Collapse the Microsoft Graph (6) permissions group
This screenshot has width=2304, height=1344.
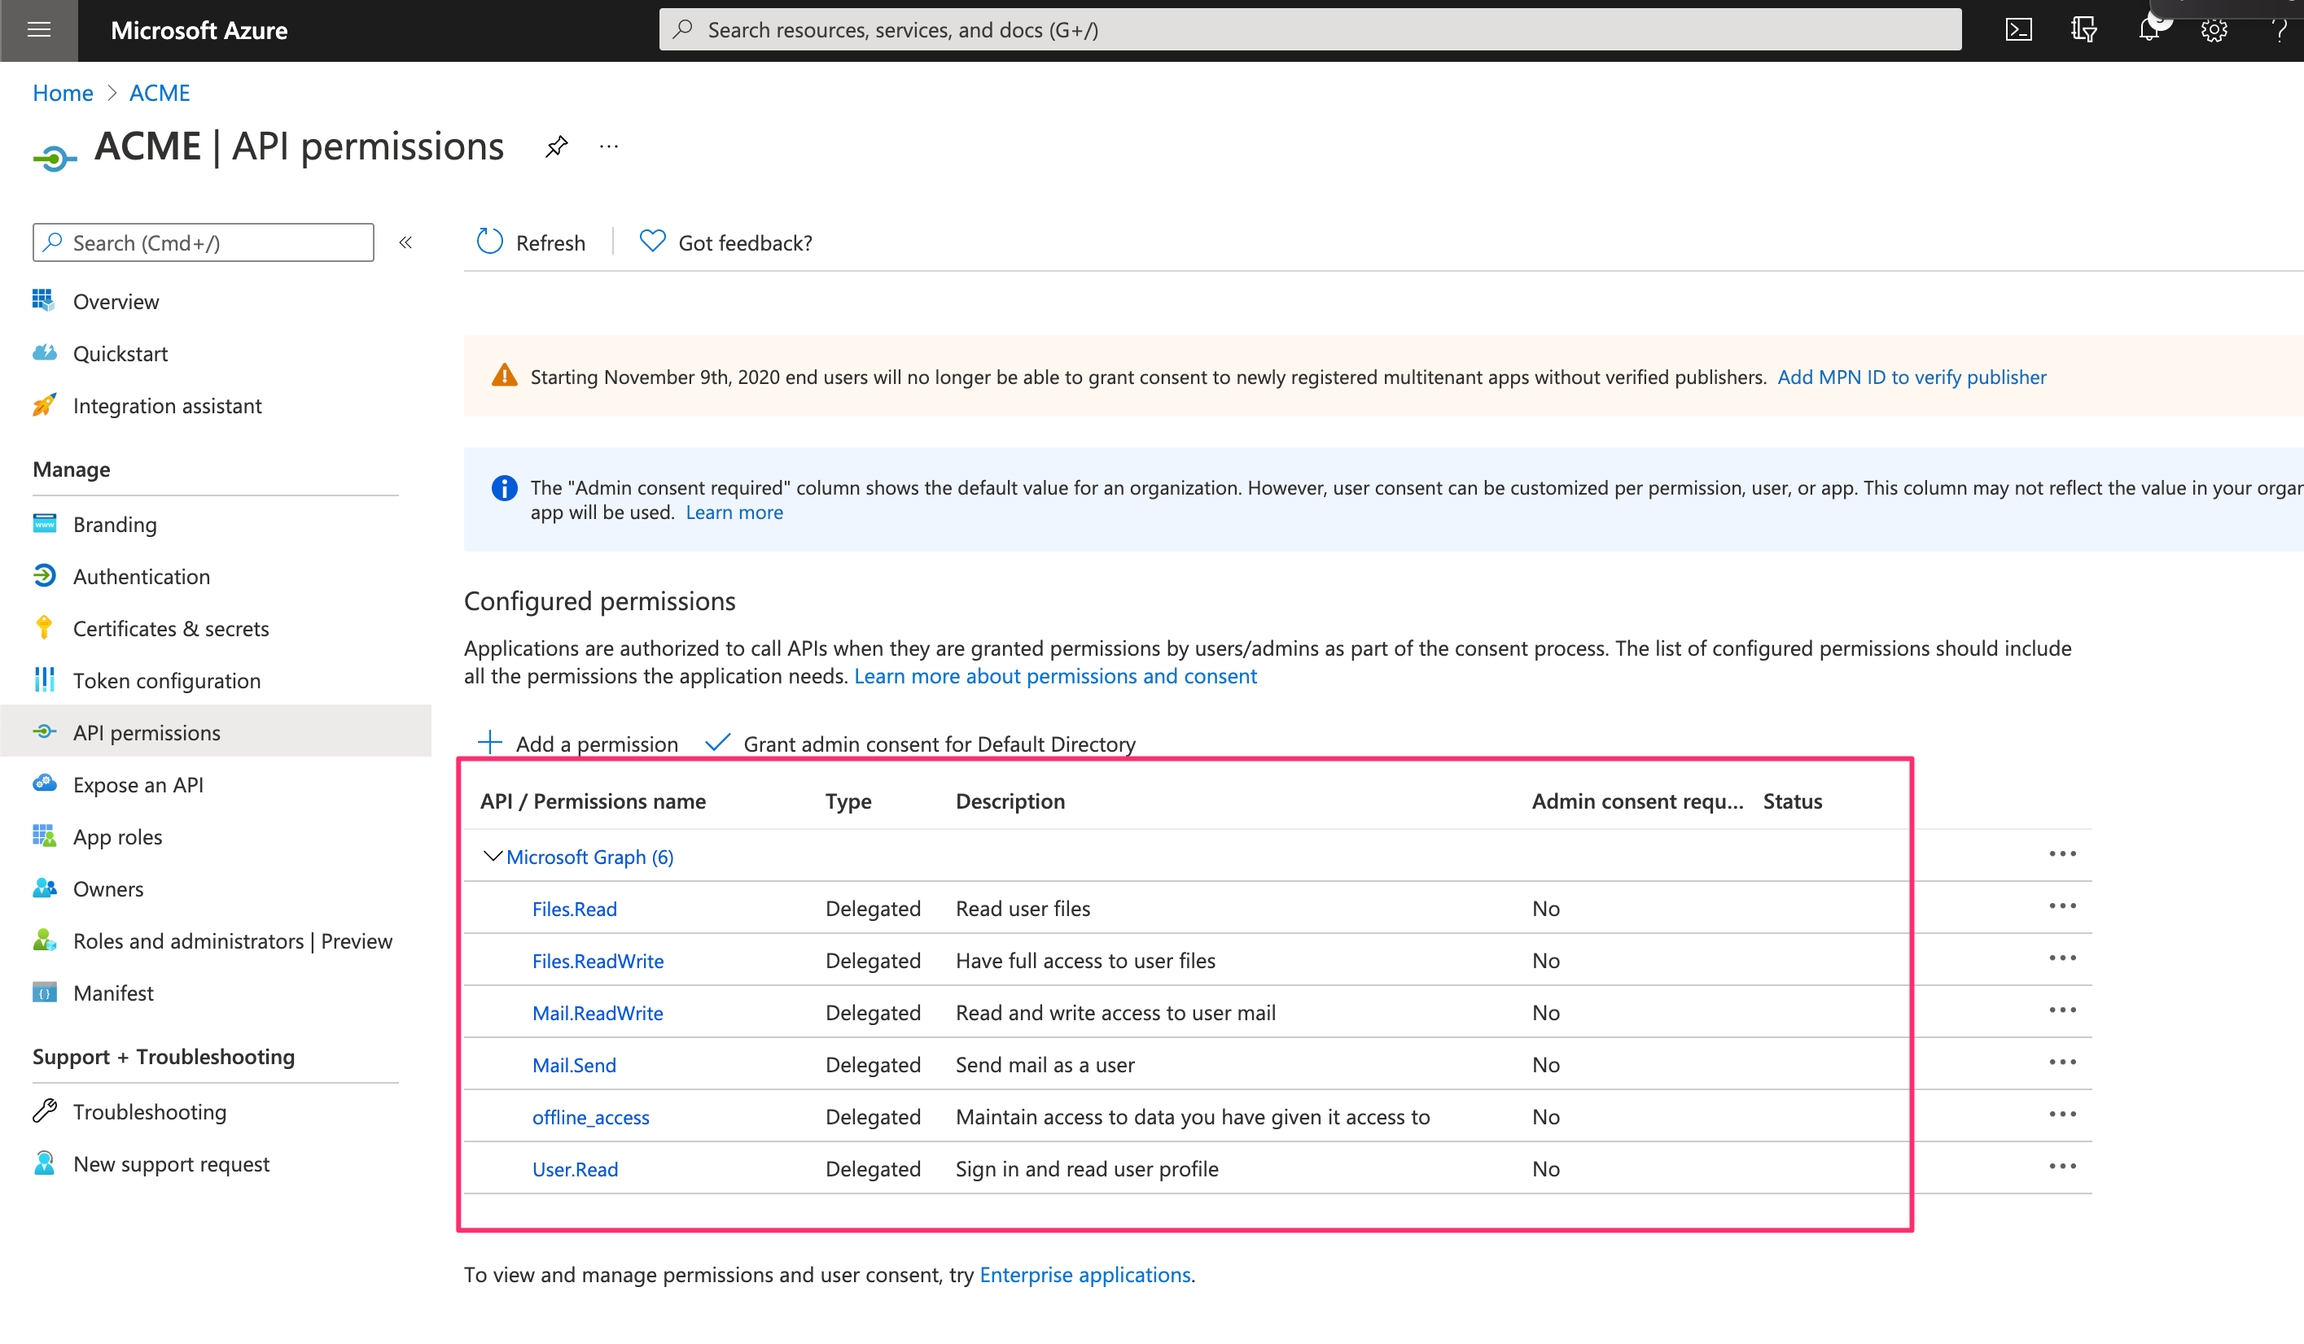click(x=491, y=856)
